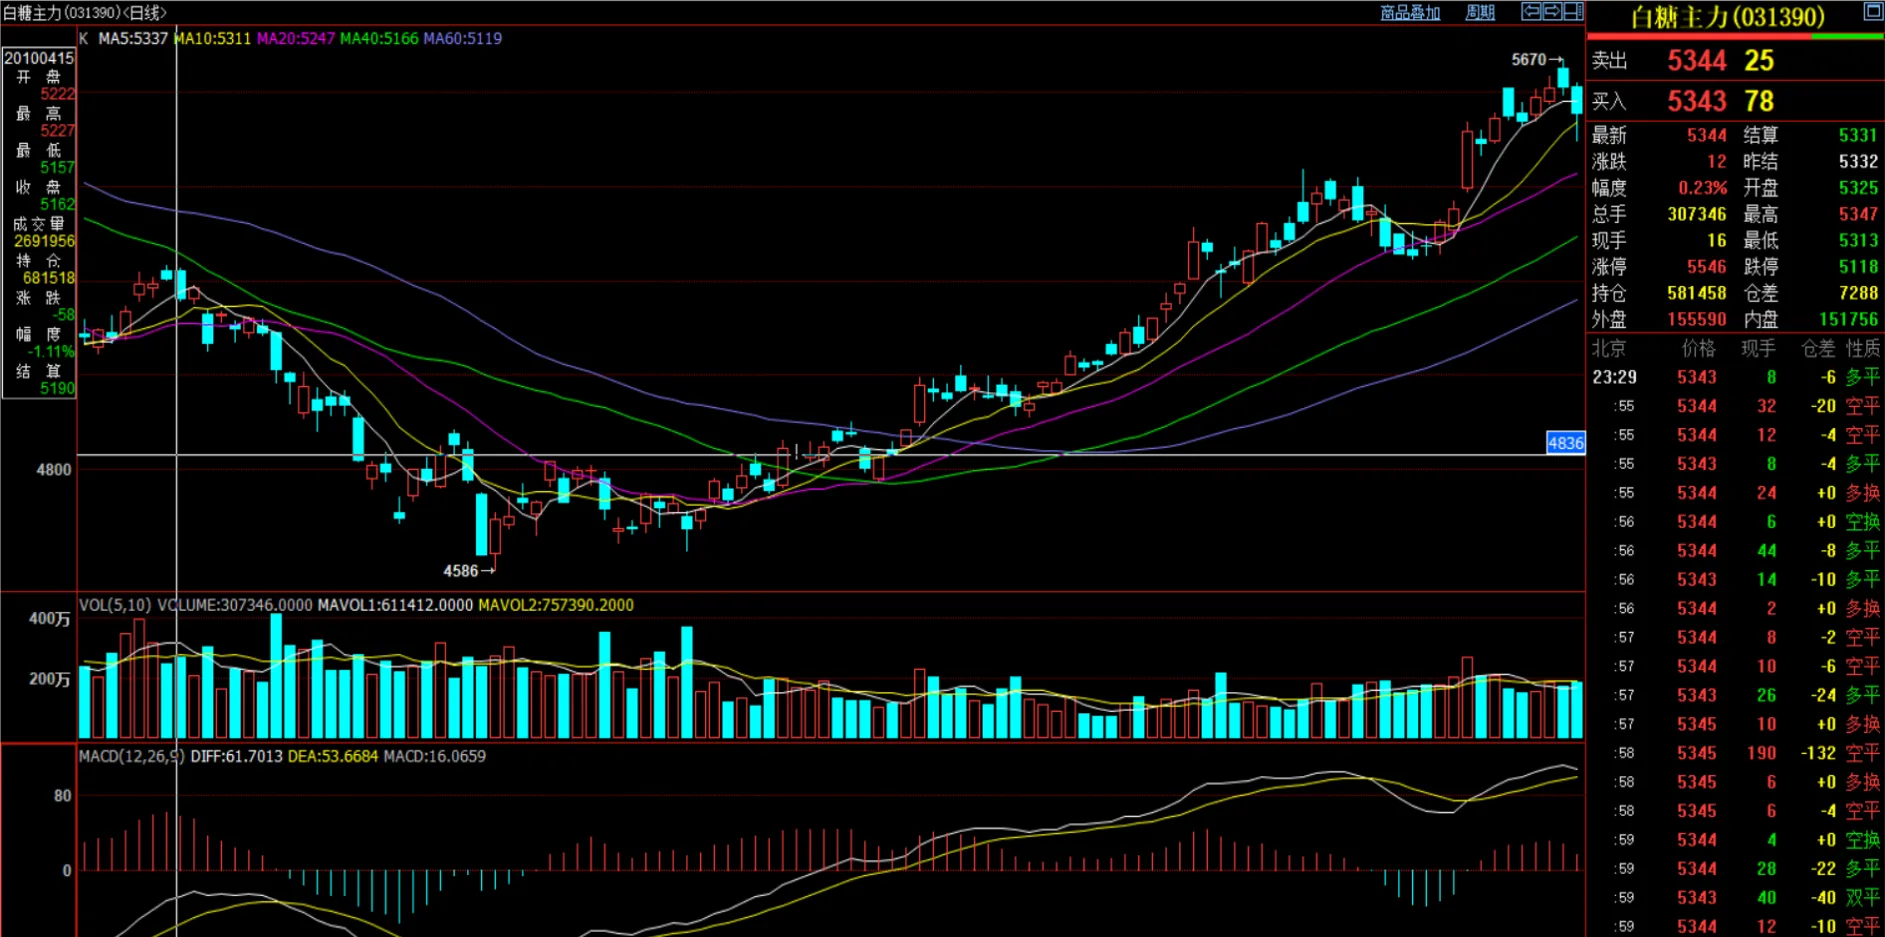This screenshot has width=1885, height=937.
Task: Click the 价格 price column header
Action: [x=1699, y=349]
